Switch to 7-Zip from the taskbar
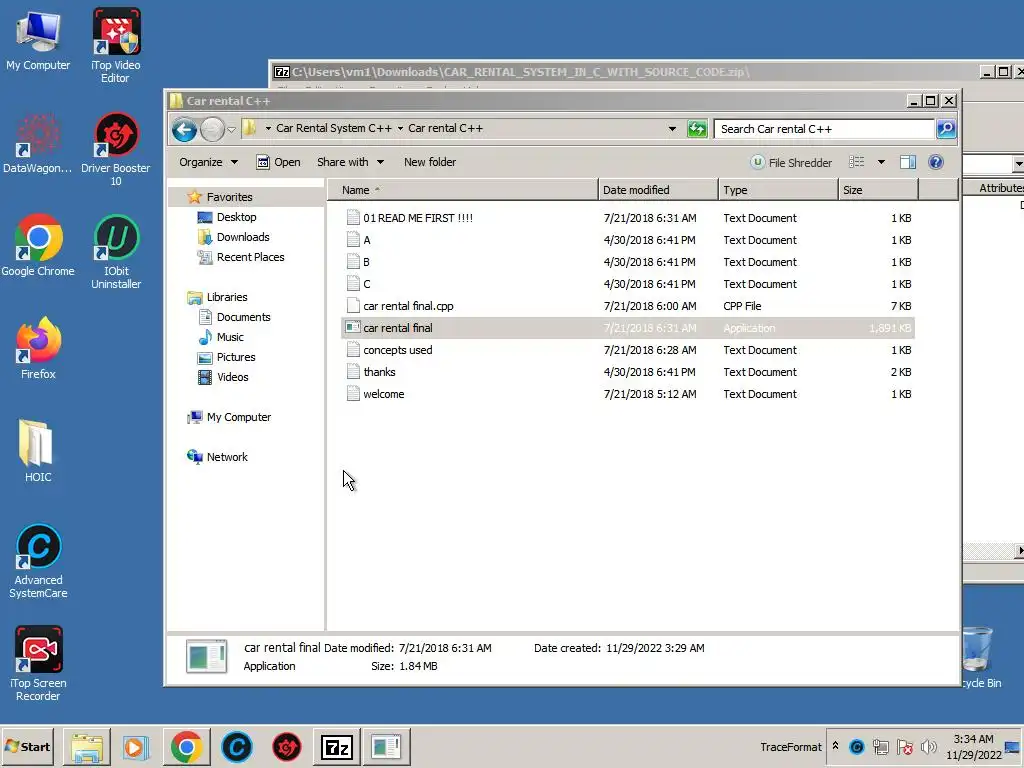The width and height of the screenshot is (1024, 768). coord(336,747)
